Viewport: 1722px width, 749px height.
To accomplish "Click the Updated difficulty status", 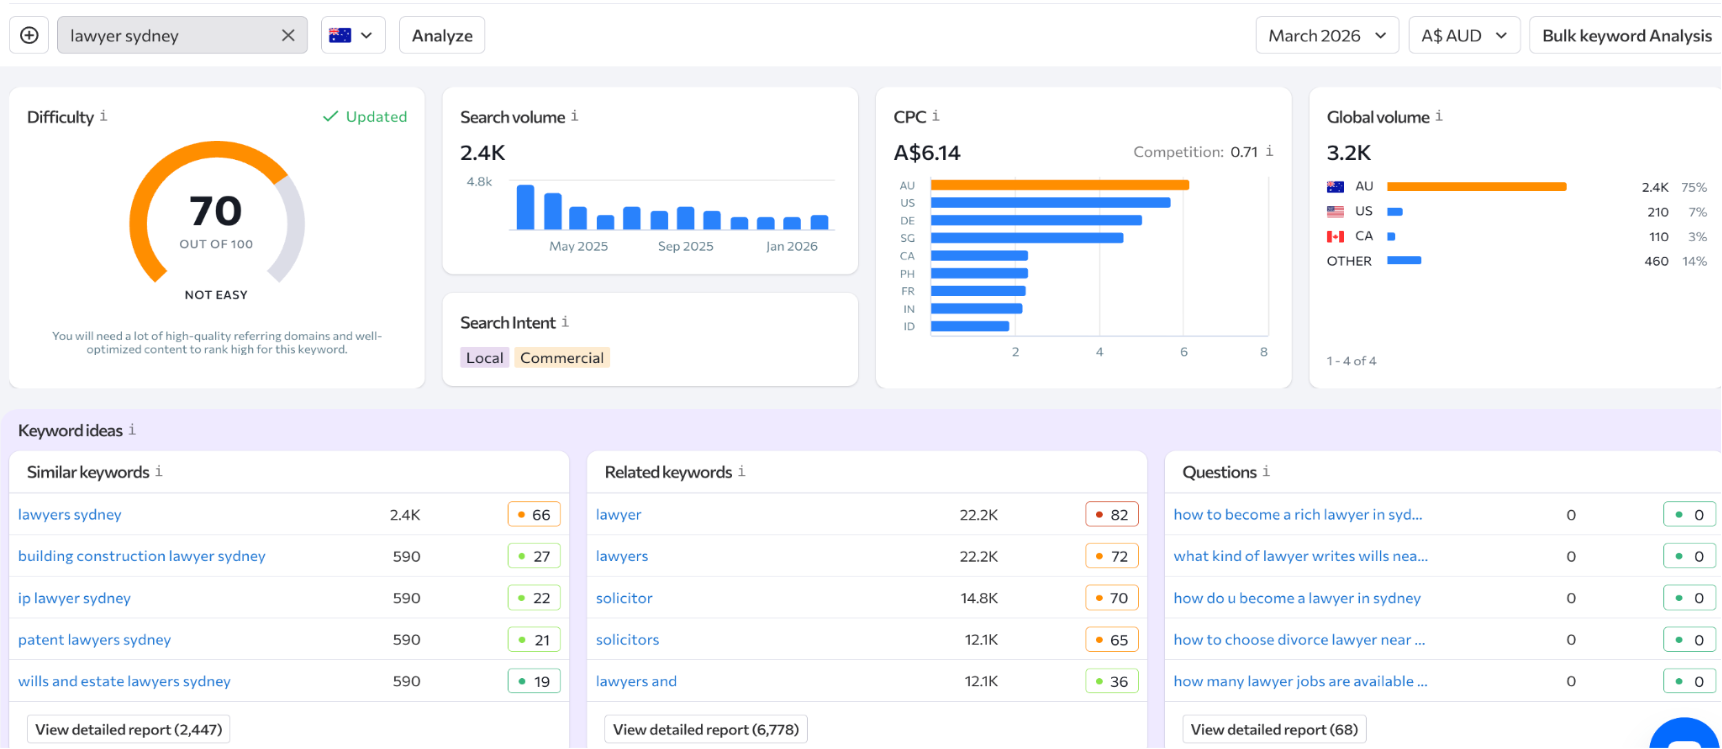I will tap(365, 117).
